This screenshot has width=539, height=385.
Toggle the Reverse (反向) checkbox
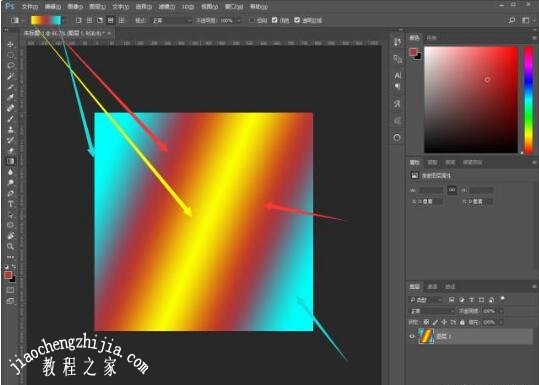tap(252, 20)
